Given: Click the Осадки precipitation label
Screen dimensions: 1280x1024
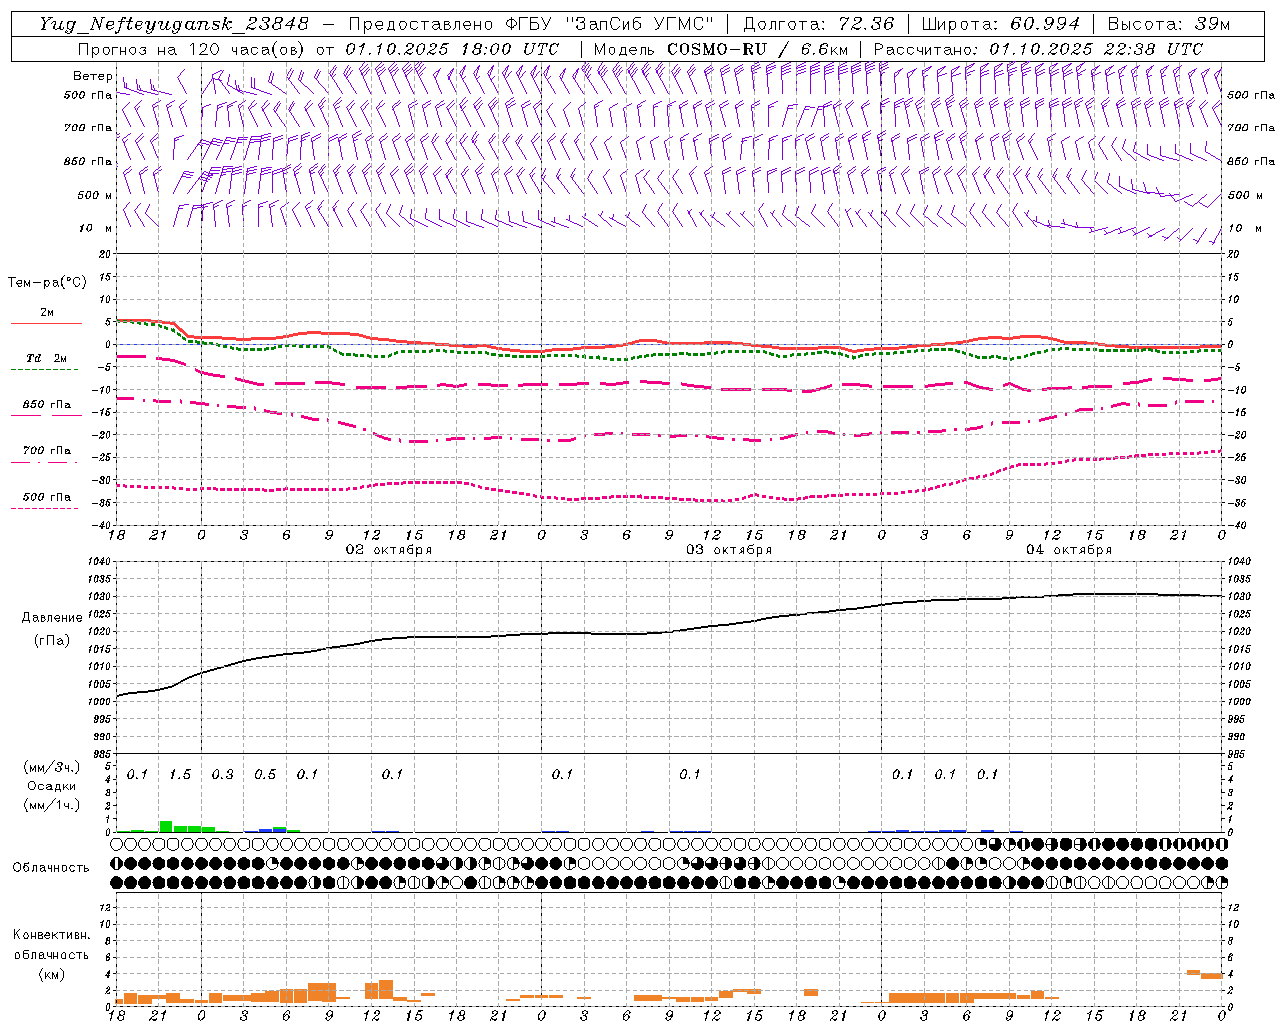Looking at the screenshot, I should (51, 786).
